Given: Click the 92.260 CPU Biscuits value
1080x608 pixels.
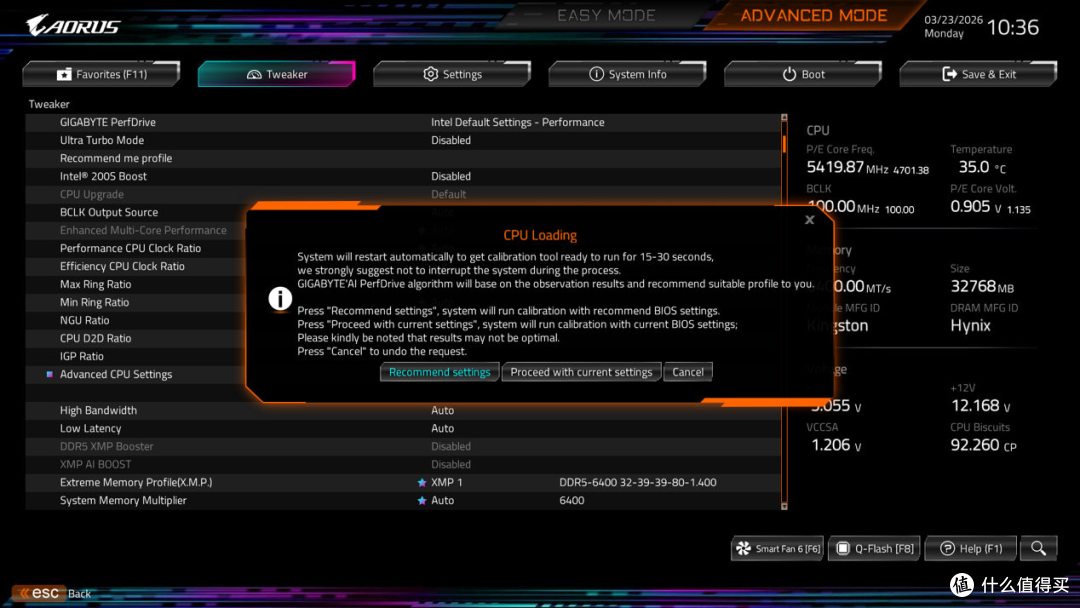Looking at the screenshot, I should tap(984, 445).
